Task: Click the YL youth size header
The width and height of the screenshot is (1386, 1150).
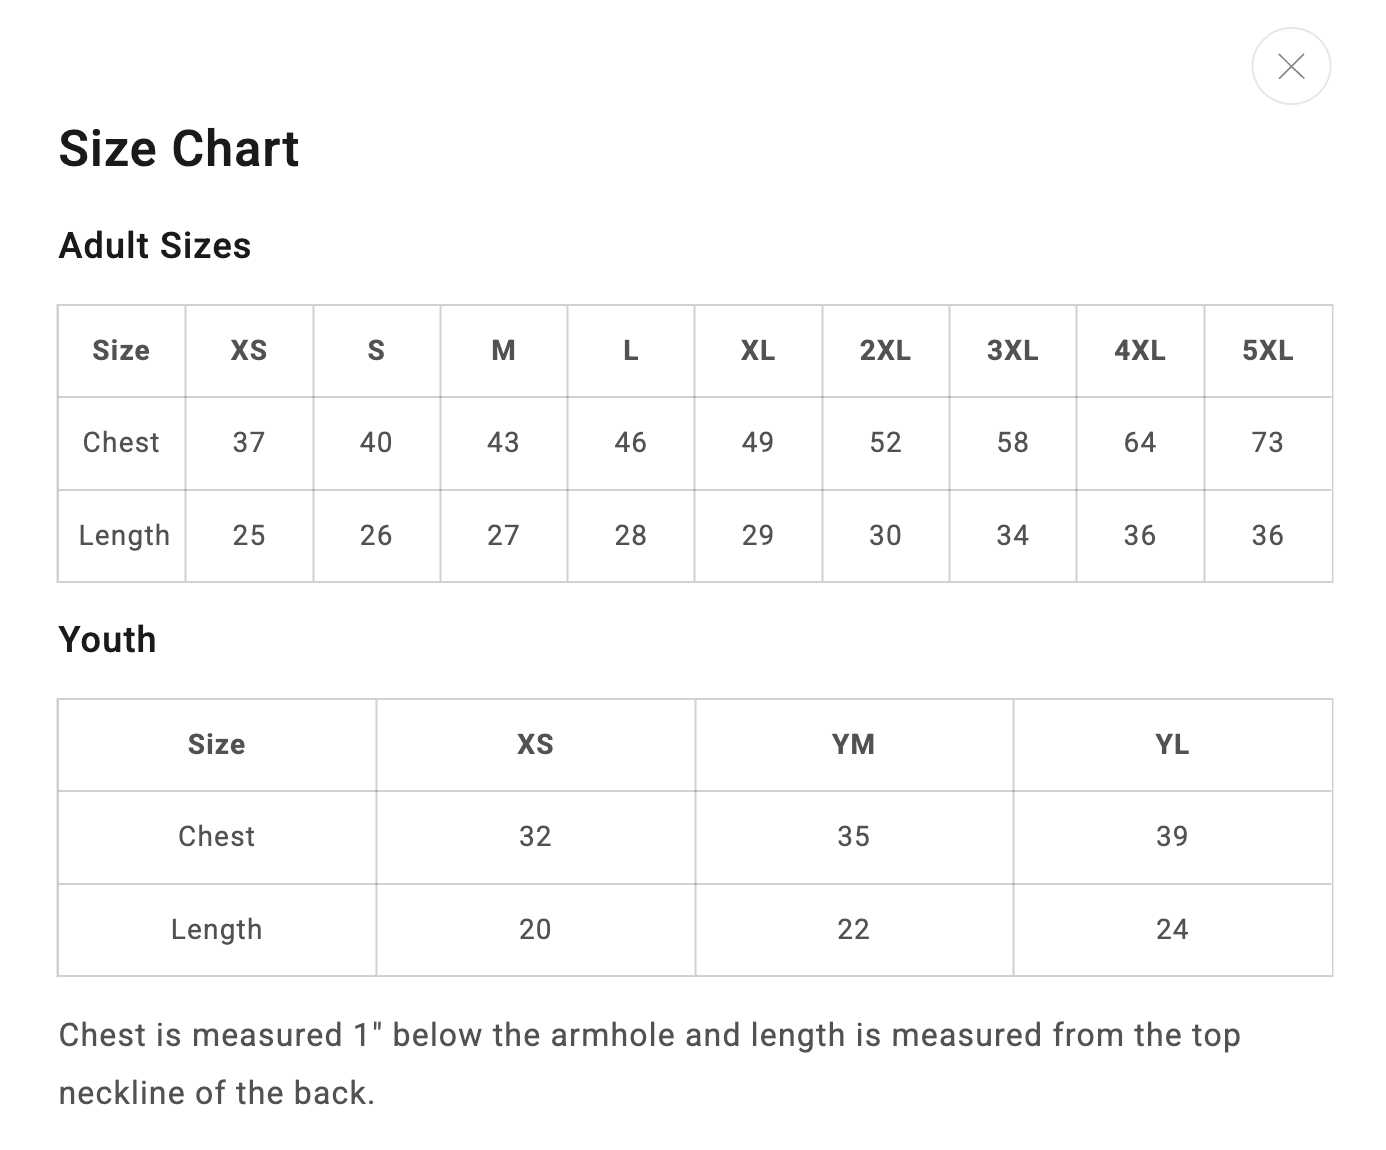Action: [1172, 745]
